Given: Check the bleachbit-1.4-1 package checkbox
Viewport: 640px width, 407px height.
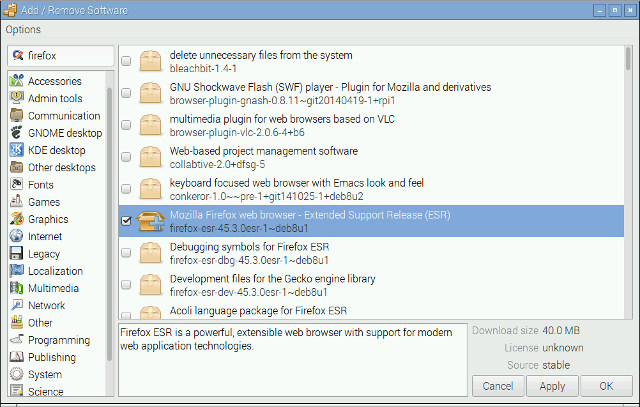Looking at the screenshot, I should point(126,61).
